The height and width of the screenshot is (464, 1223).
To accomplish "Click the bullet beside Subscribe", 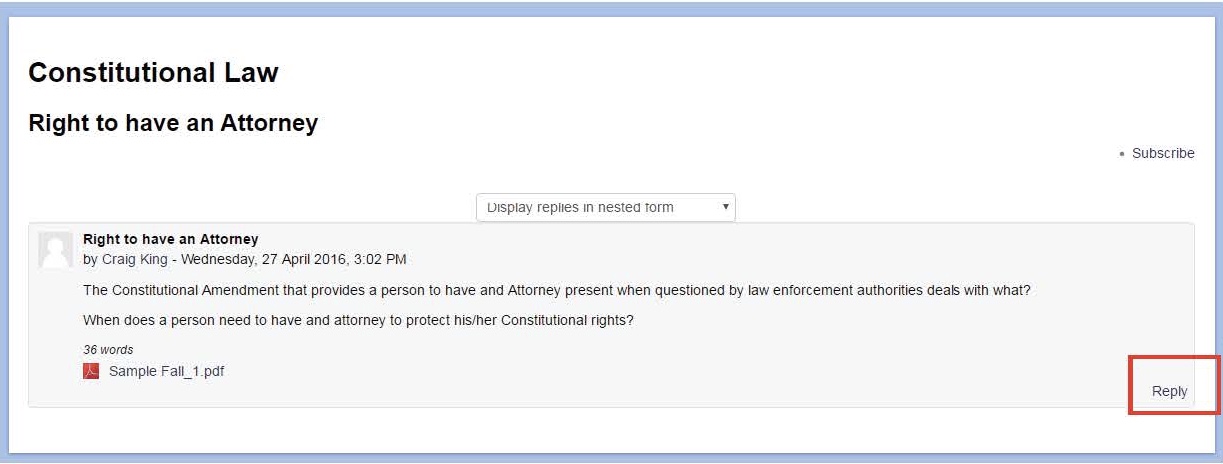I will coord(1122,154).
